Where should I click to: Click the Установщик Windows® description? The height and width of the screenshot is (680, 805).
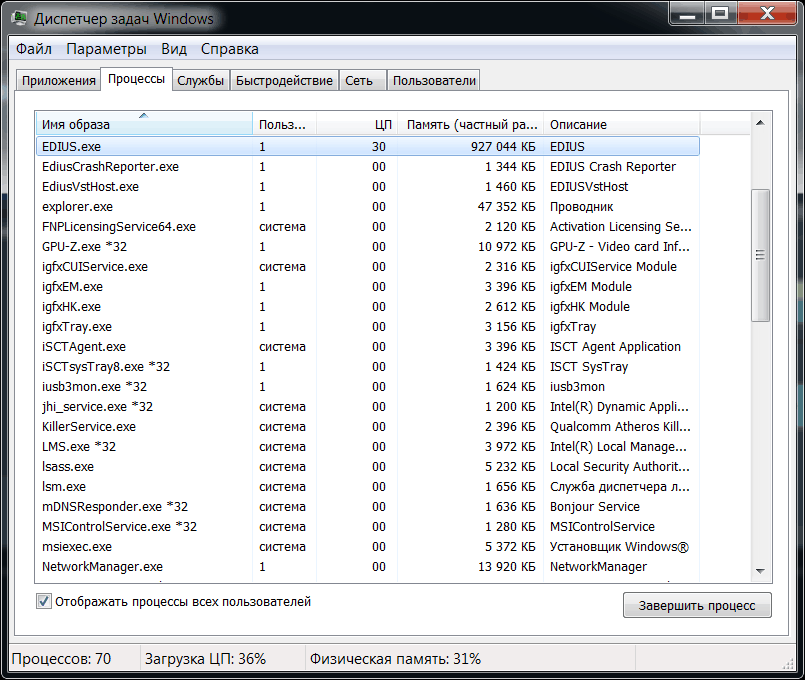point(619,547)
